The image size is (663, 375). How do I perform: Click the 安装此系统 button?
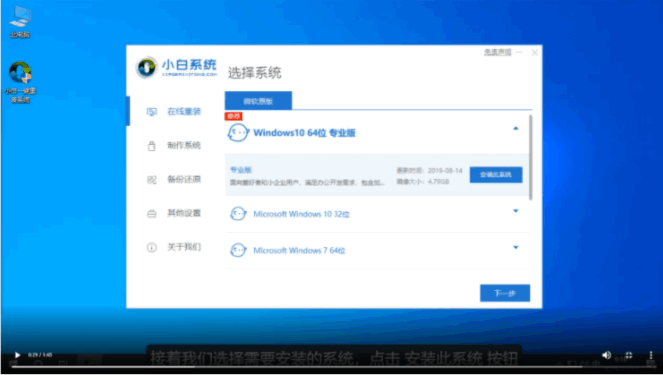[x=496, y=175]
